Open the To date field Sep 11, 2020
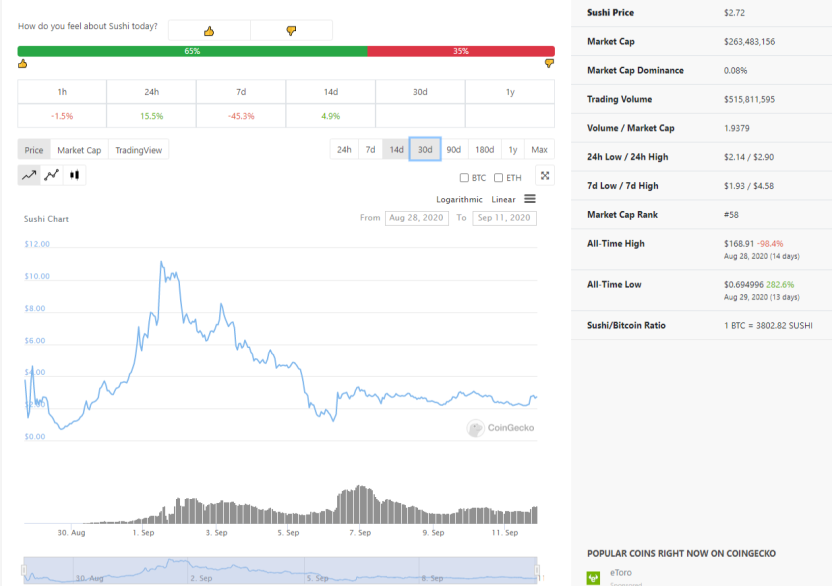 pos(504,218)
